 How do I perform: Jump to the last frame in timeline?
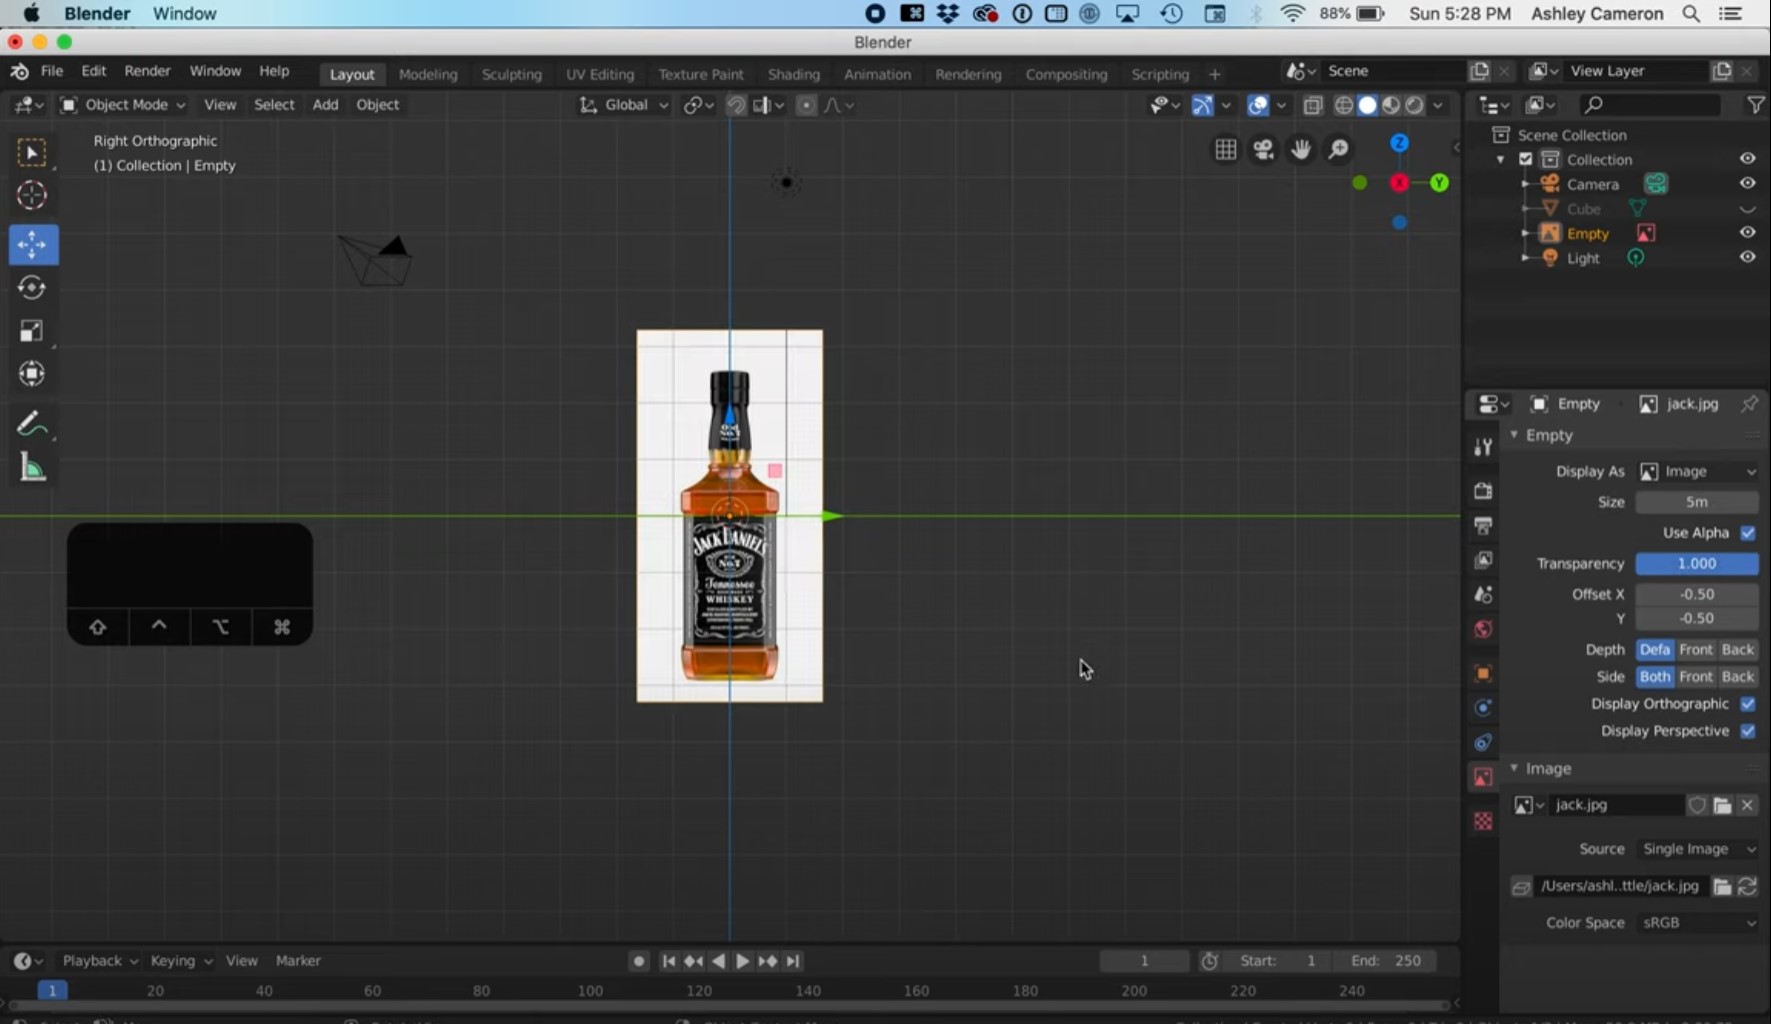[794, 960]
